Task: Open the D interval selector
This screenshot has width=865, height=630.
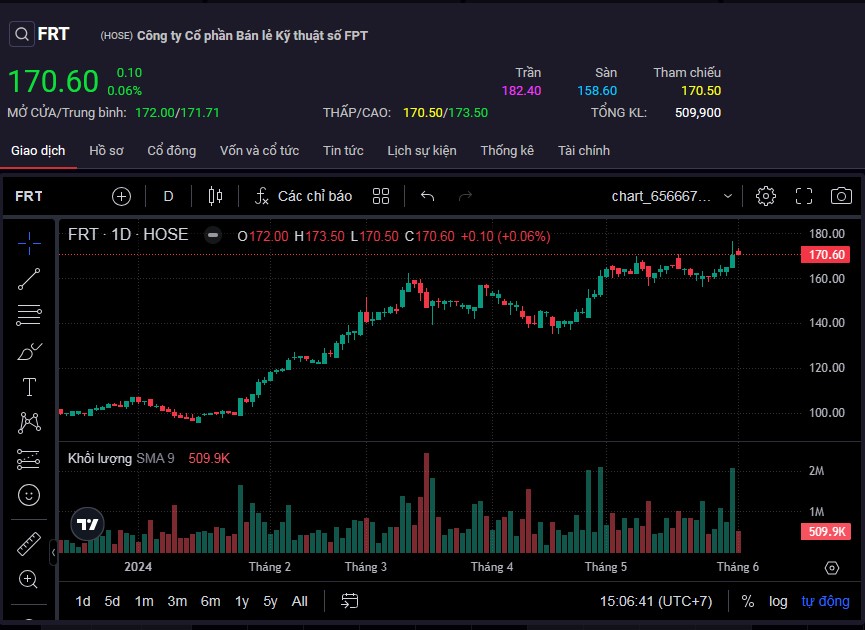Action: (x=168, y=196)
